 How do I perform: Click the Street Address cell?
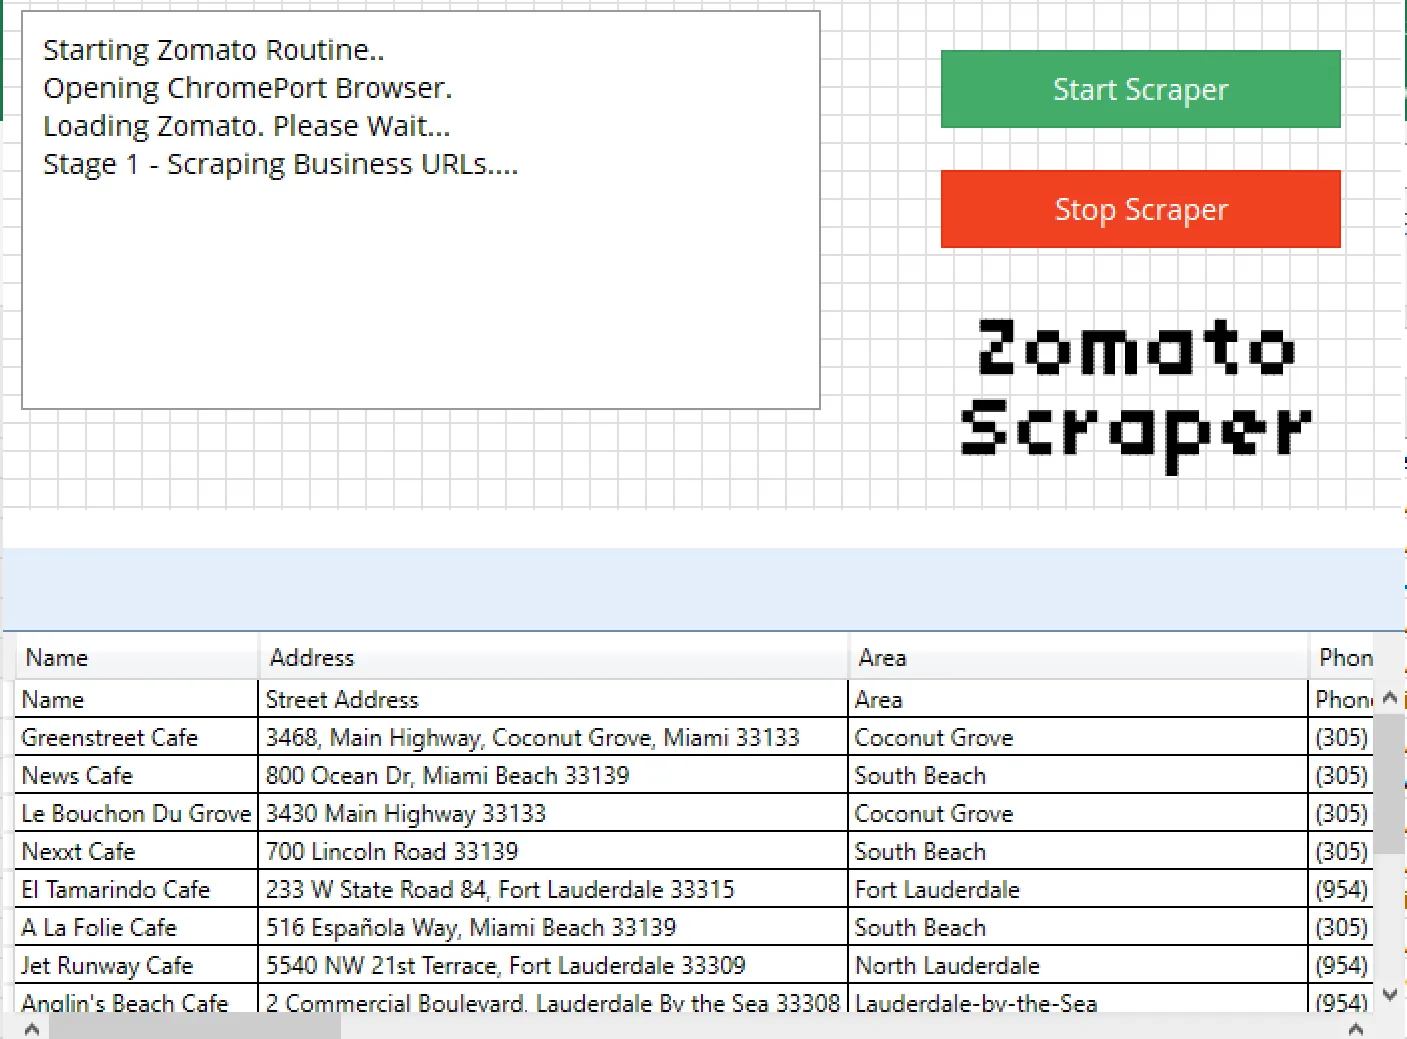pyautogui.click(x=553, y=699)
